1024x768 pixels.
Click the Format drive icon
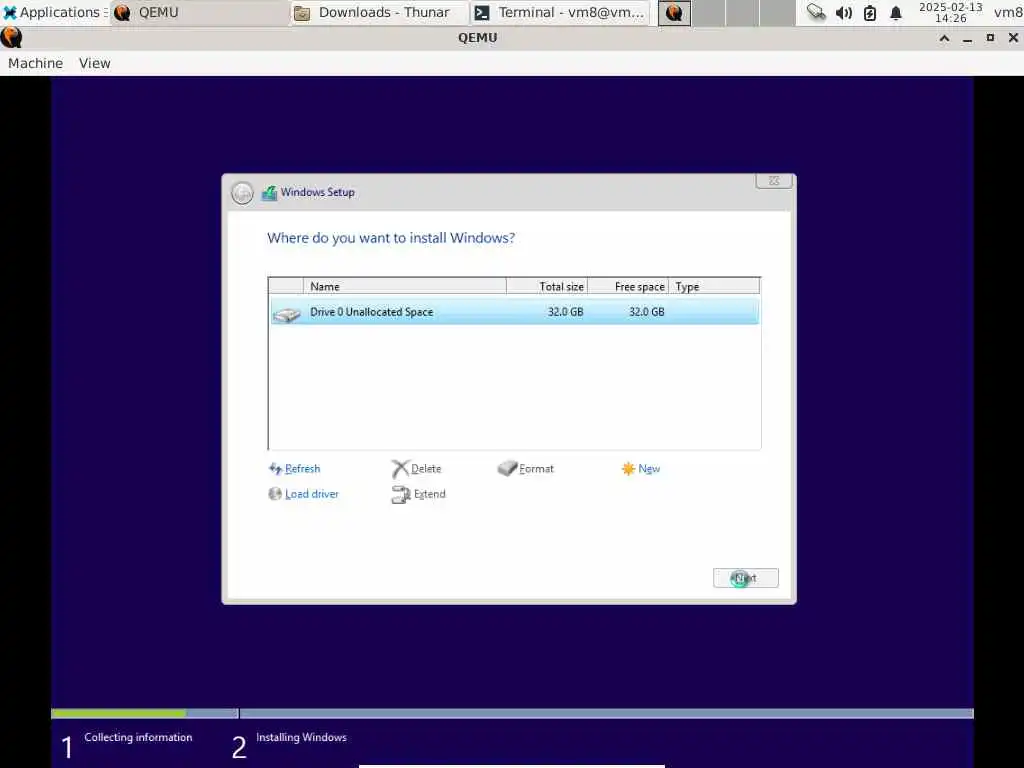[507, 468]
